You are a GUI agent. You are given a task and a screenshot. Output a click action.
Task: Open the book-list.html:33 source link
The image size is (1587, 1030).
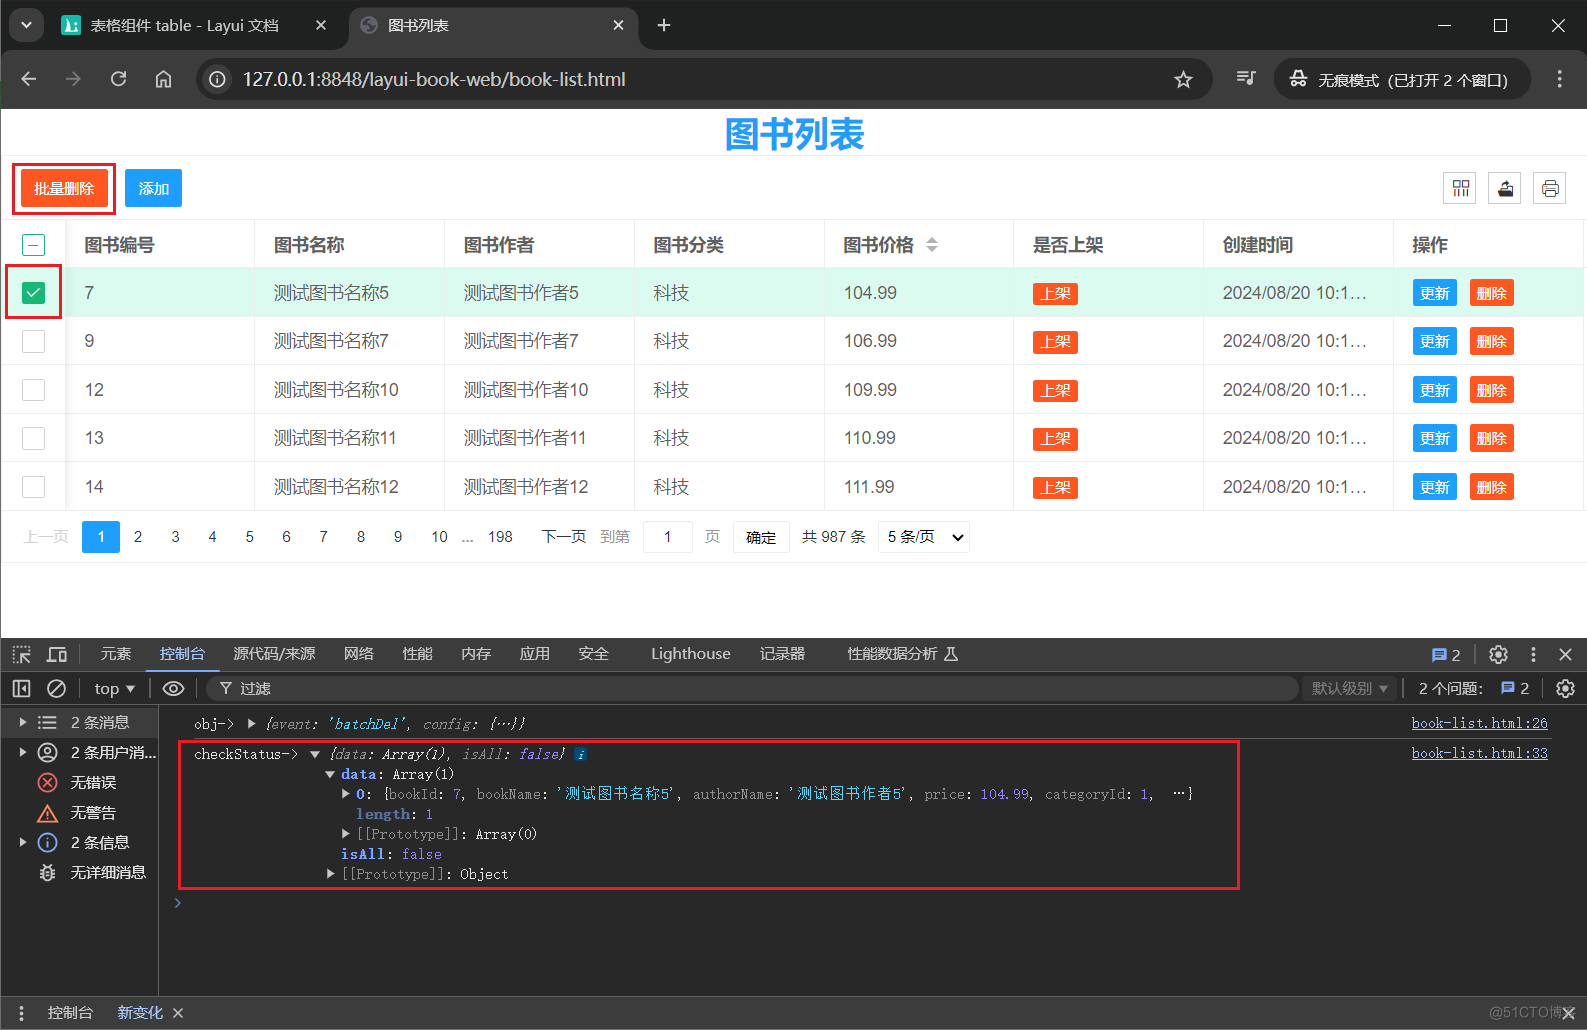point(1479,753)
